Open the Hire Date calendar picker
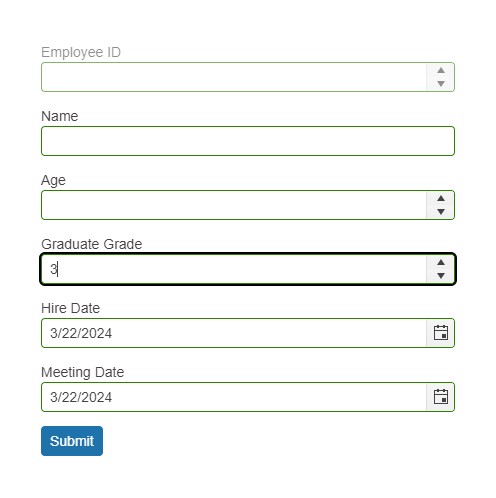 (440, 333)
